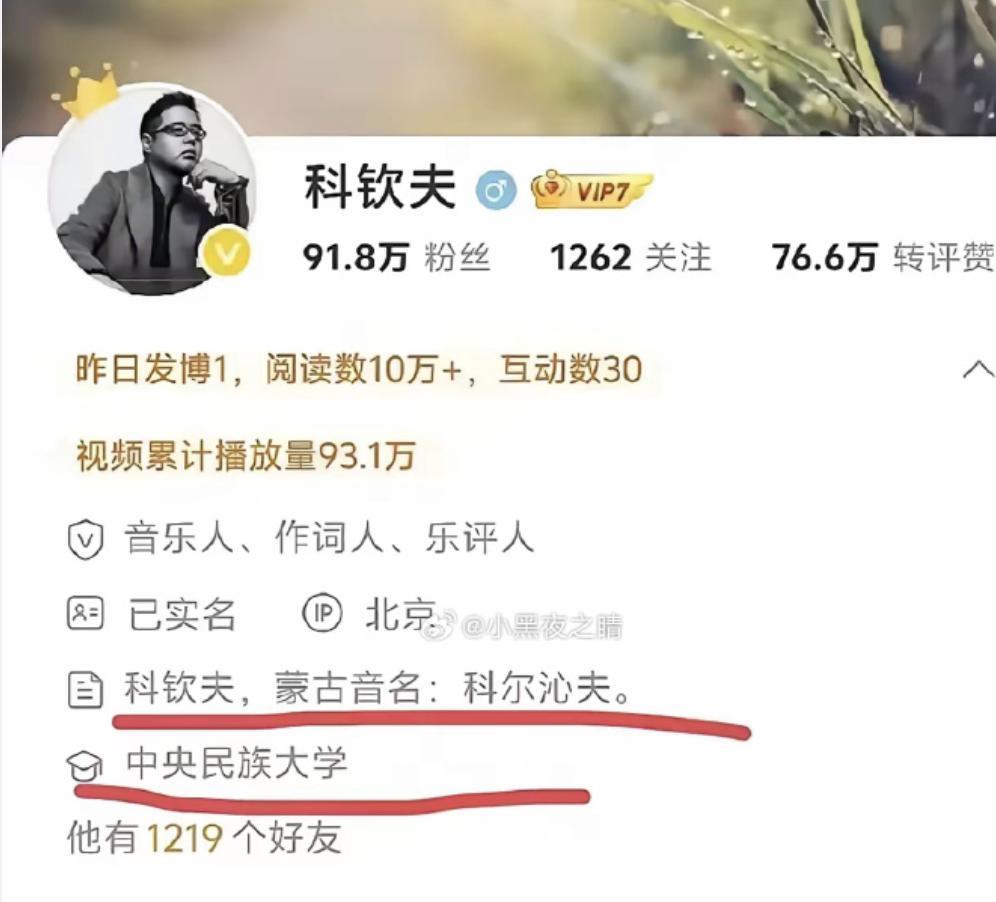The height and width of the screenshot is (902, 996).
Task: Click the shield verification icon
Action: (85, 539)
